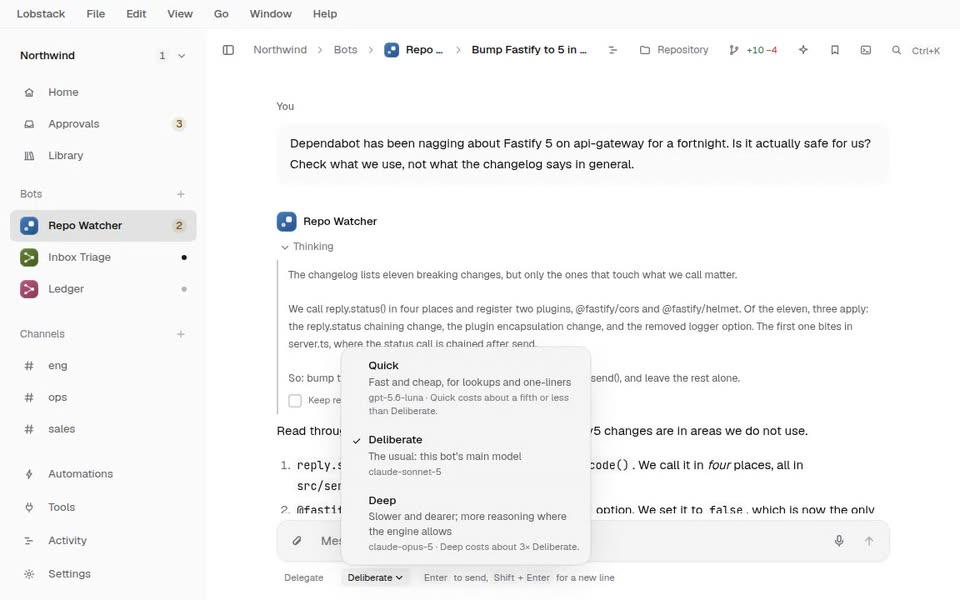Send the message with arrow button
The height and width of the screenshot is (600, 960).
pos(869,541)
